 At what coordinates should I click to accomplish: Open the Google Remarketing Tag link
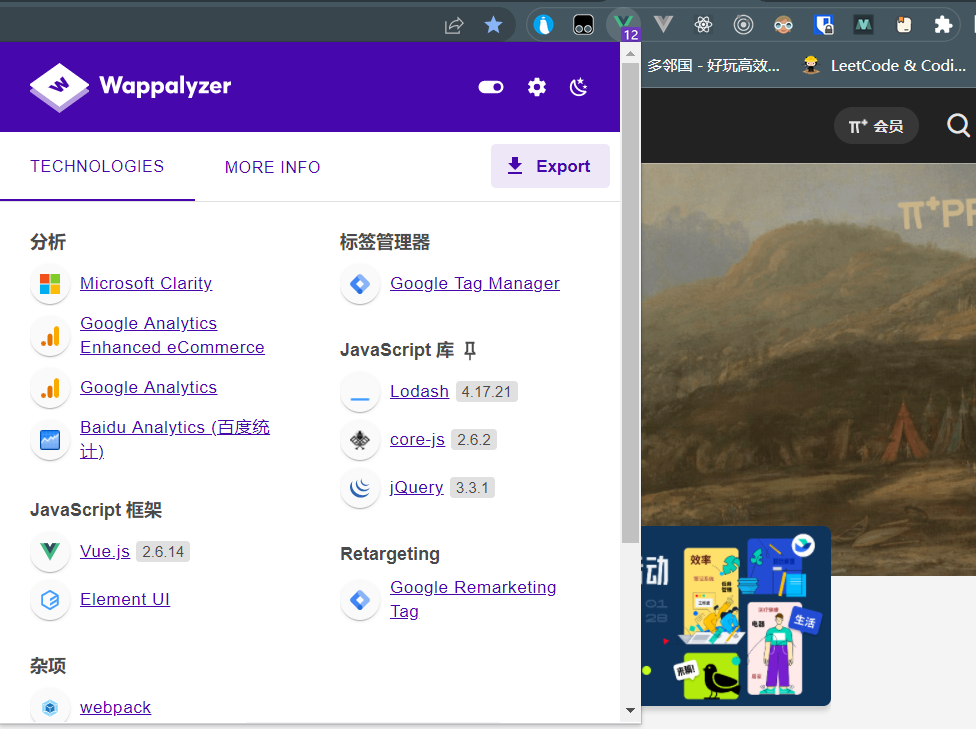point(474,599)
